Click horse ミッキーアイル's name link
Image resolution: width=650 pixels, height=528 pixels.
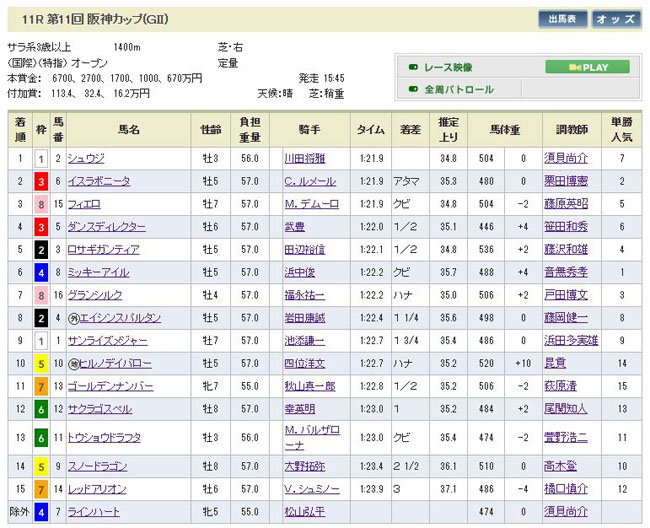point(96,272)
